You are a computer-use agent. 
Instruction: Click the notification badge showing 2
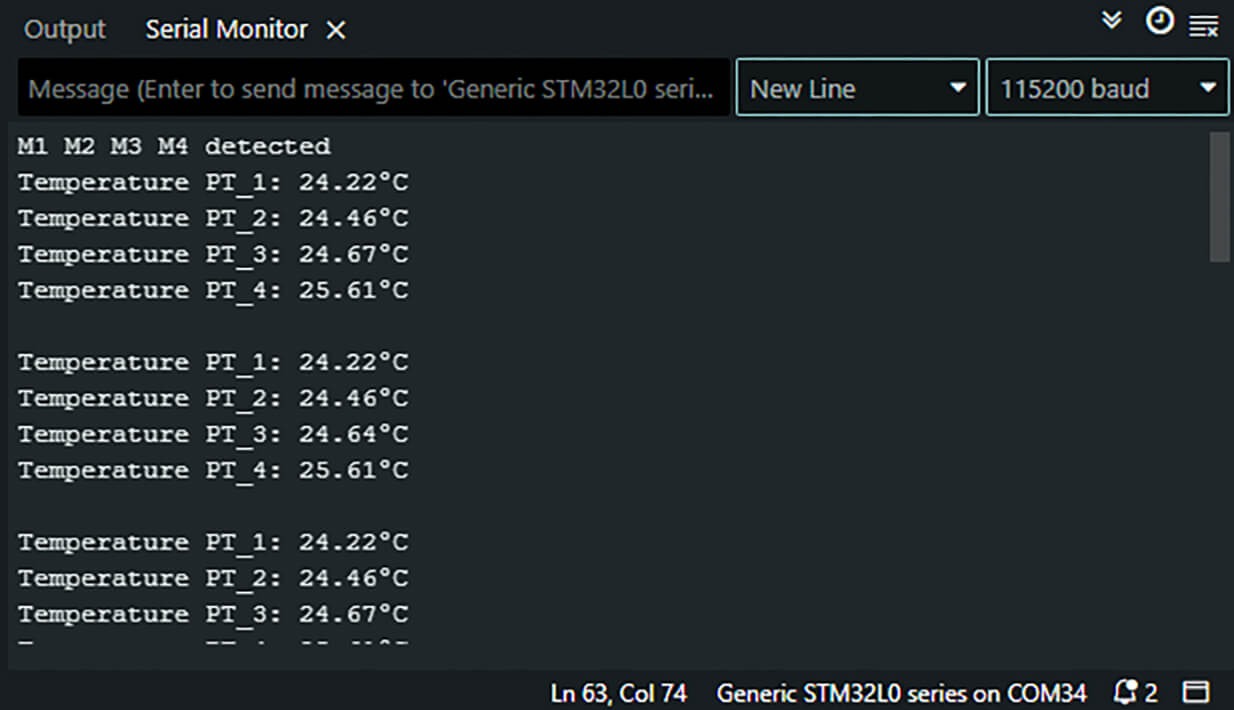coord(1140,691)
